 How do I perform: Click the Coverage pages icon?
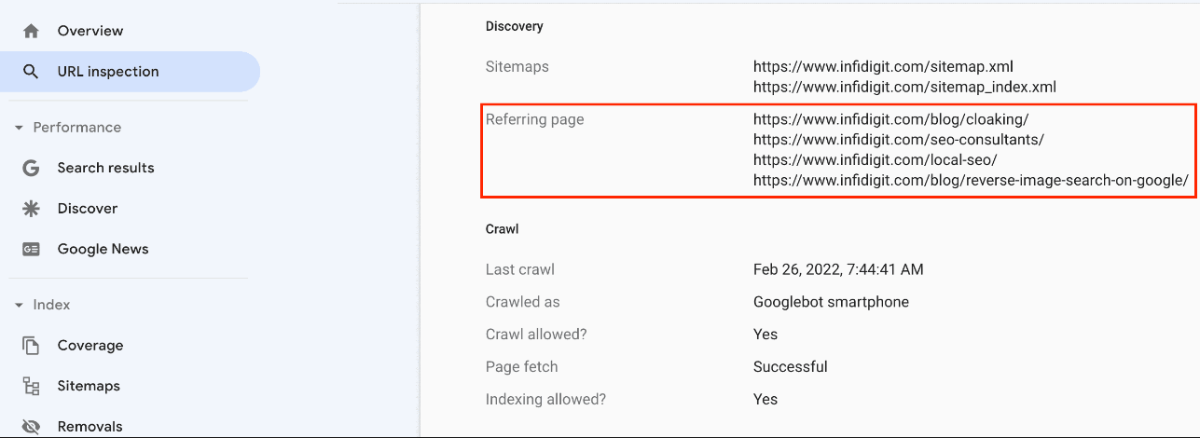pos(31,346)
